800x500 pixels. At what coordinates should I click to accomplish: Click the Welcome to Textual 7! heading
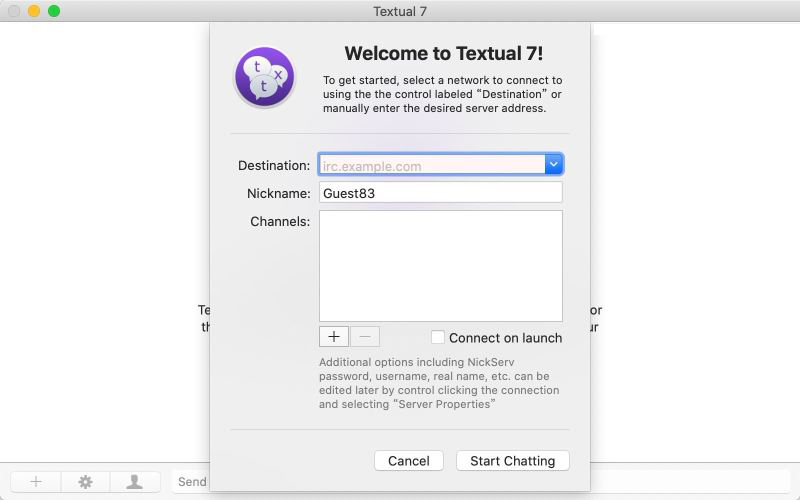(443, 54)
